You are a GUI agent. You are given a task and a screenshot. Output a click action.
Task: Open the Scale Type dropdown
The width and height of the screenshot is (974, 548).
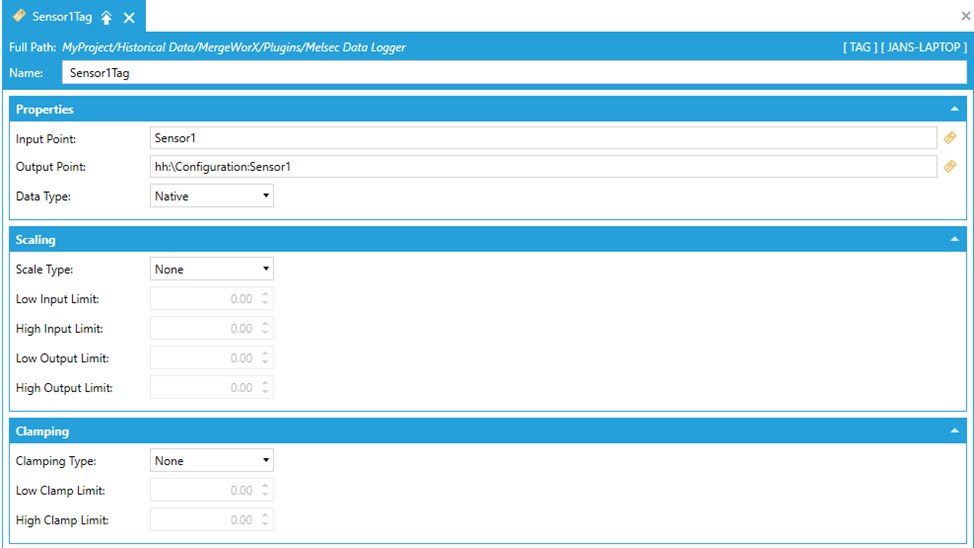pyautogui.click(x=211, y=269)
